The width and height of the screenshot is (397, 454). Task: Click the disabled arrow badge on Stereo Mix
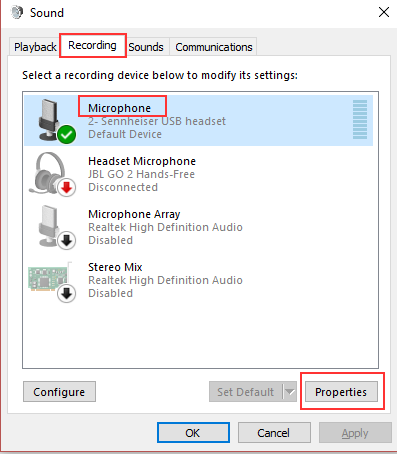67,294
